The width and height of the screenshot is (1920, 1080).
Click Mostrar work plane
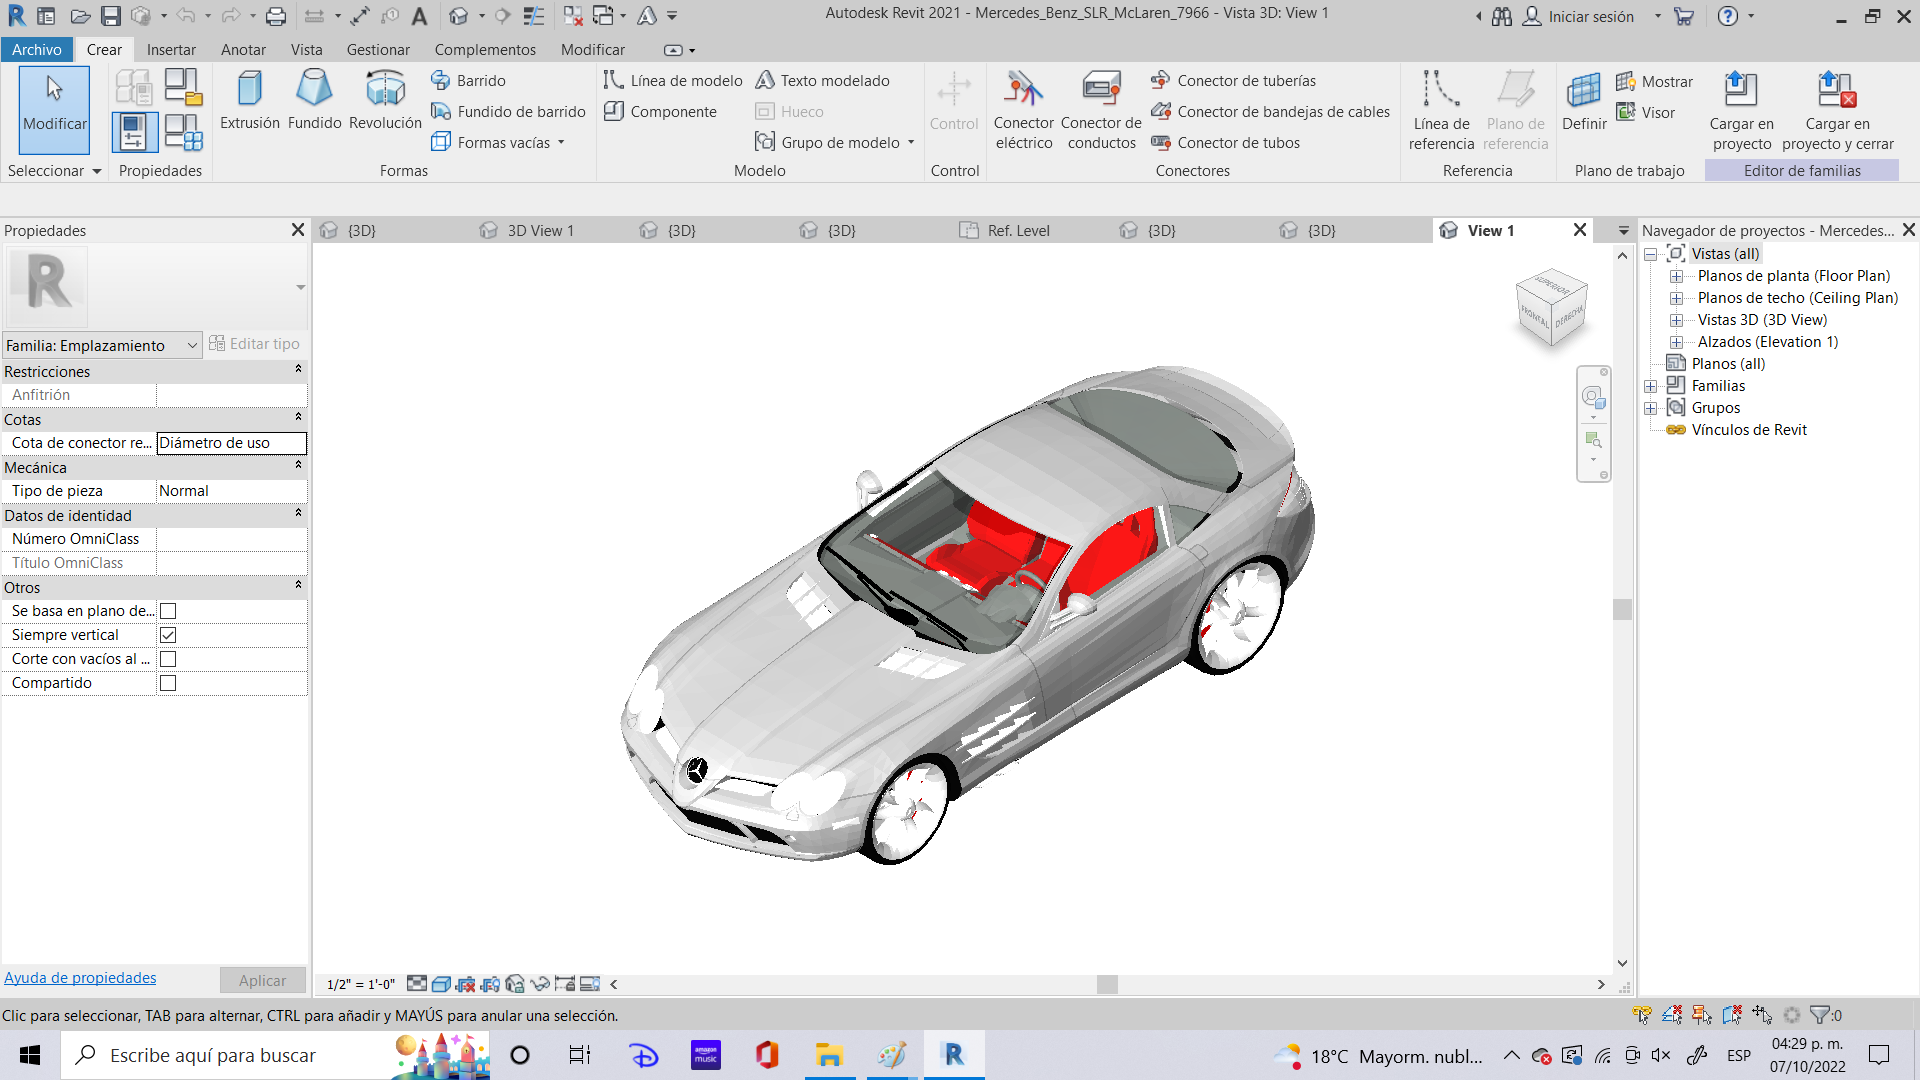[1654, 81]
